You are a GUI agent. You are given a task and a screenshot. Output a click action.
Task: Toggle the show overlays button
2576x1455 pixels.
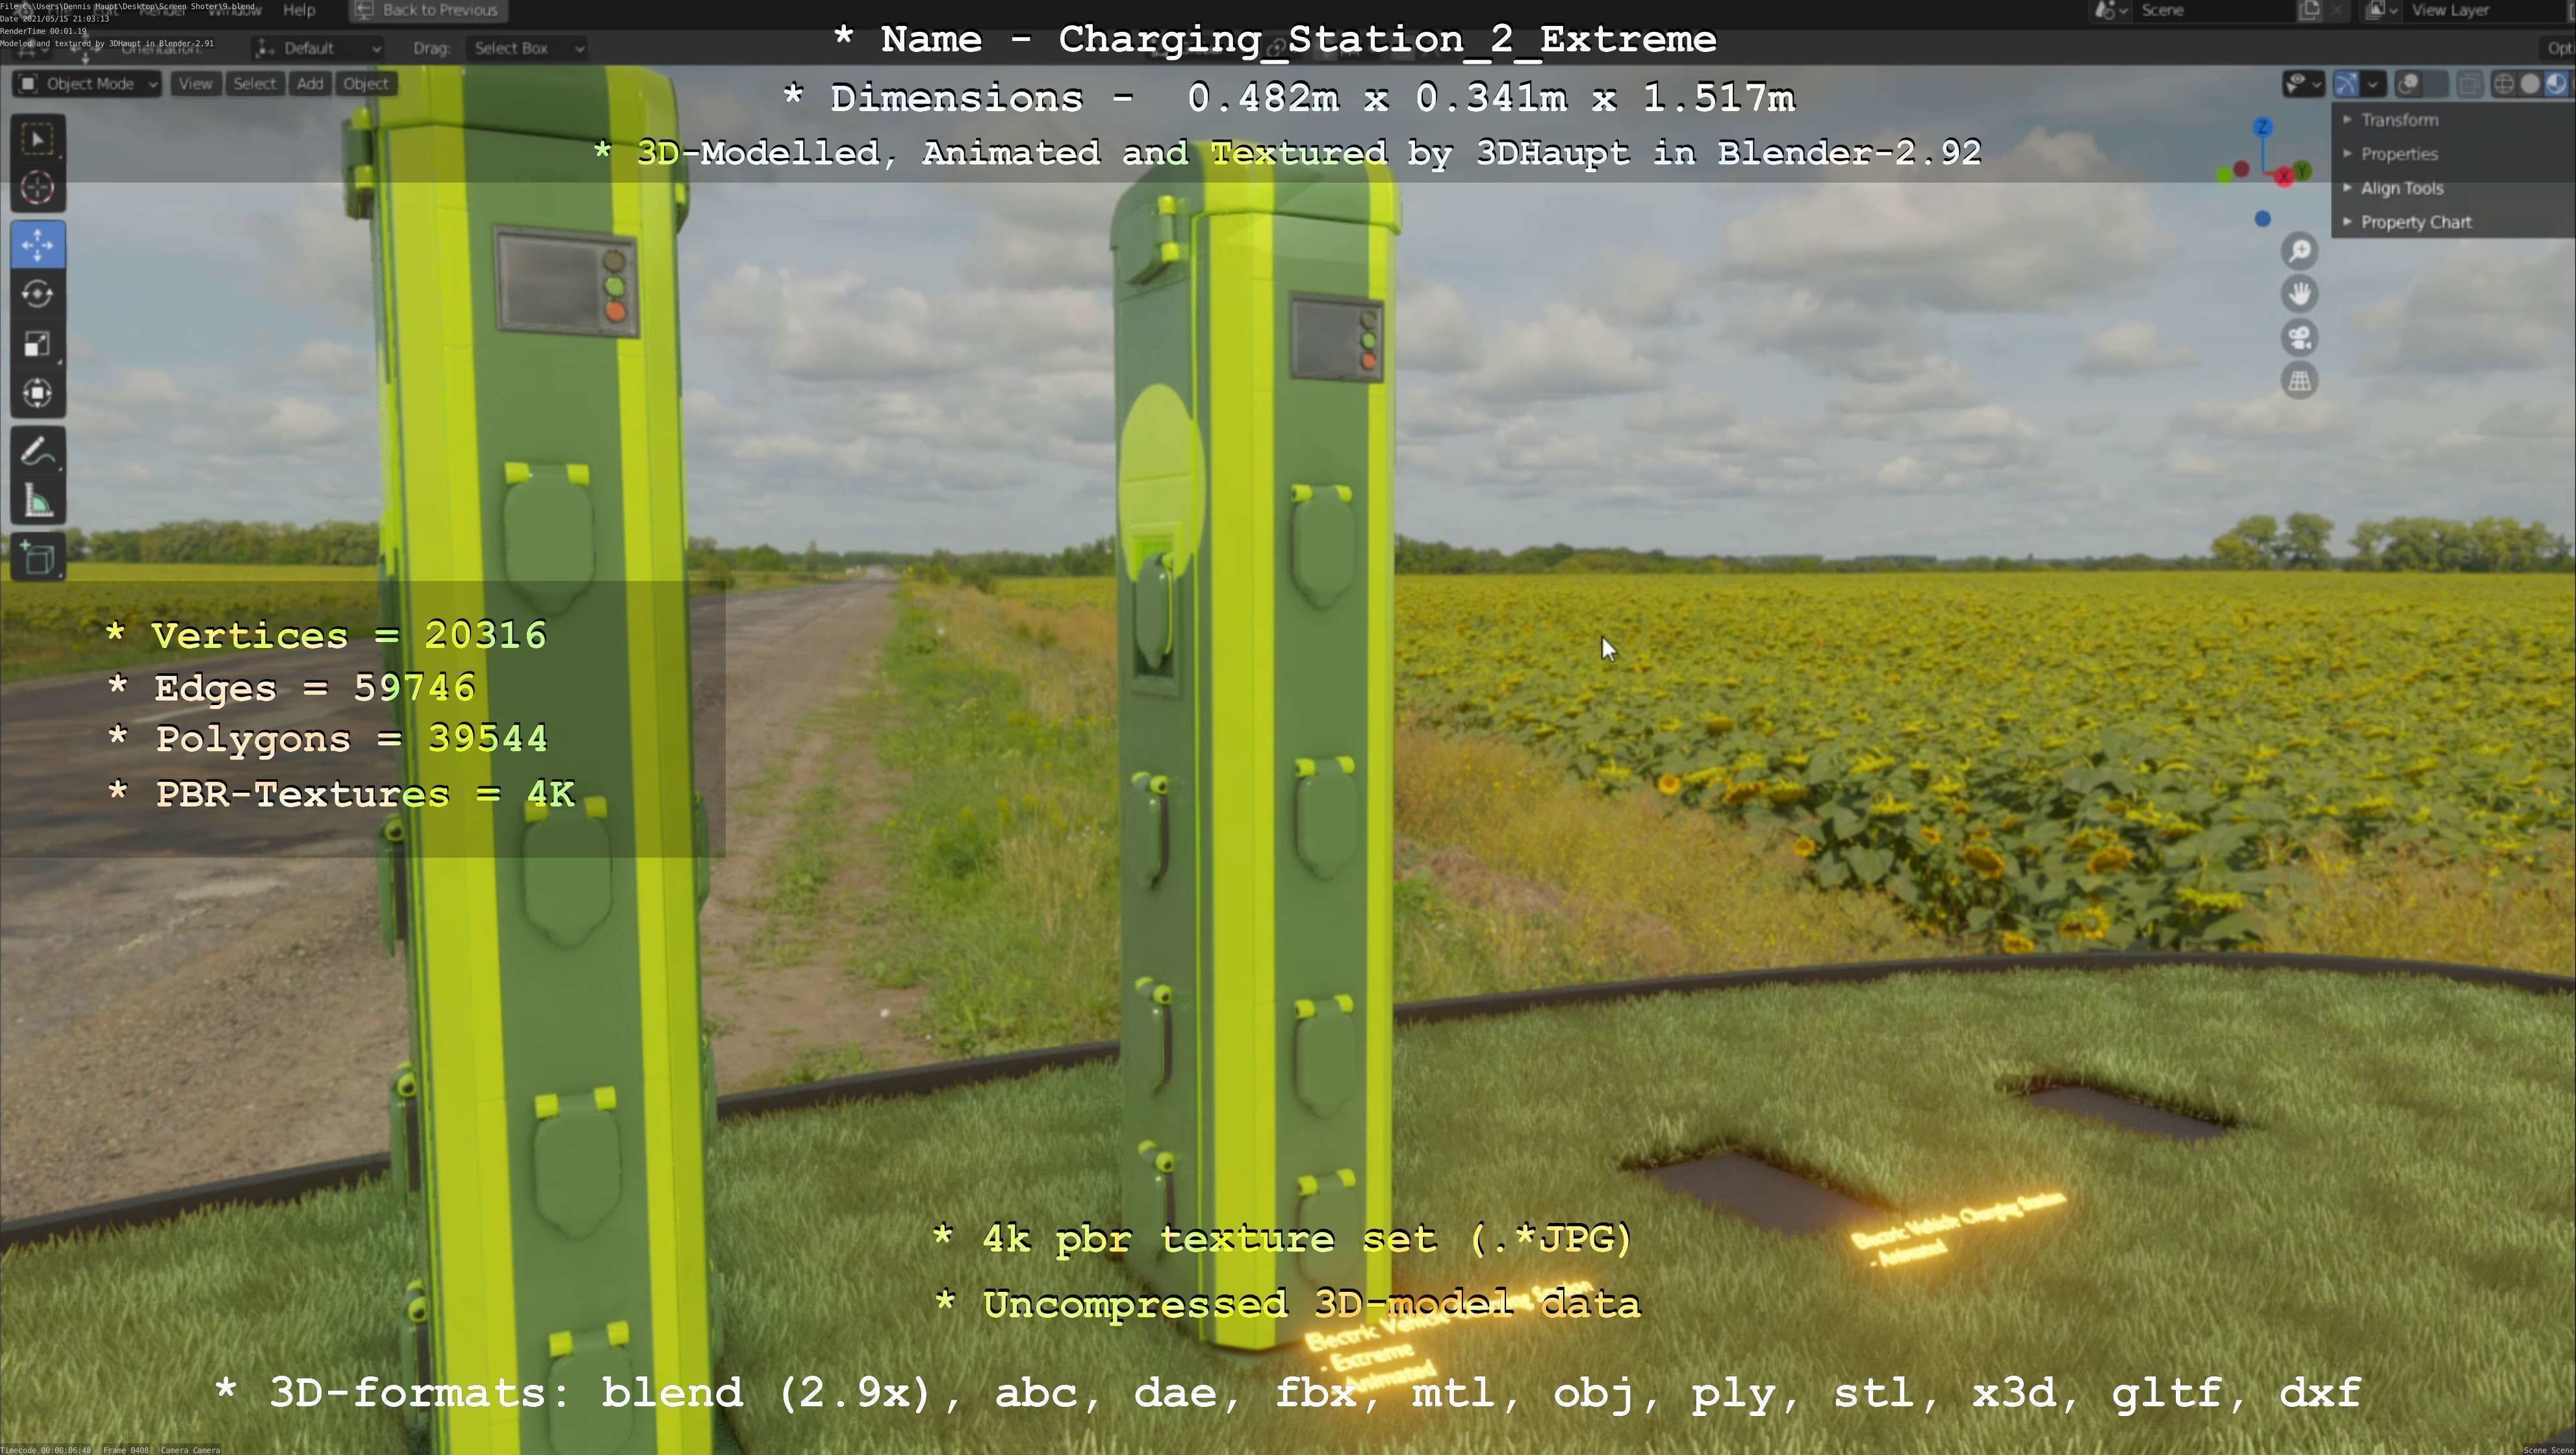[2409, 84]
